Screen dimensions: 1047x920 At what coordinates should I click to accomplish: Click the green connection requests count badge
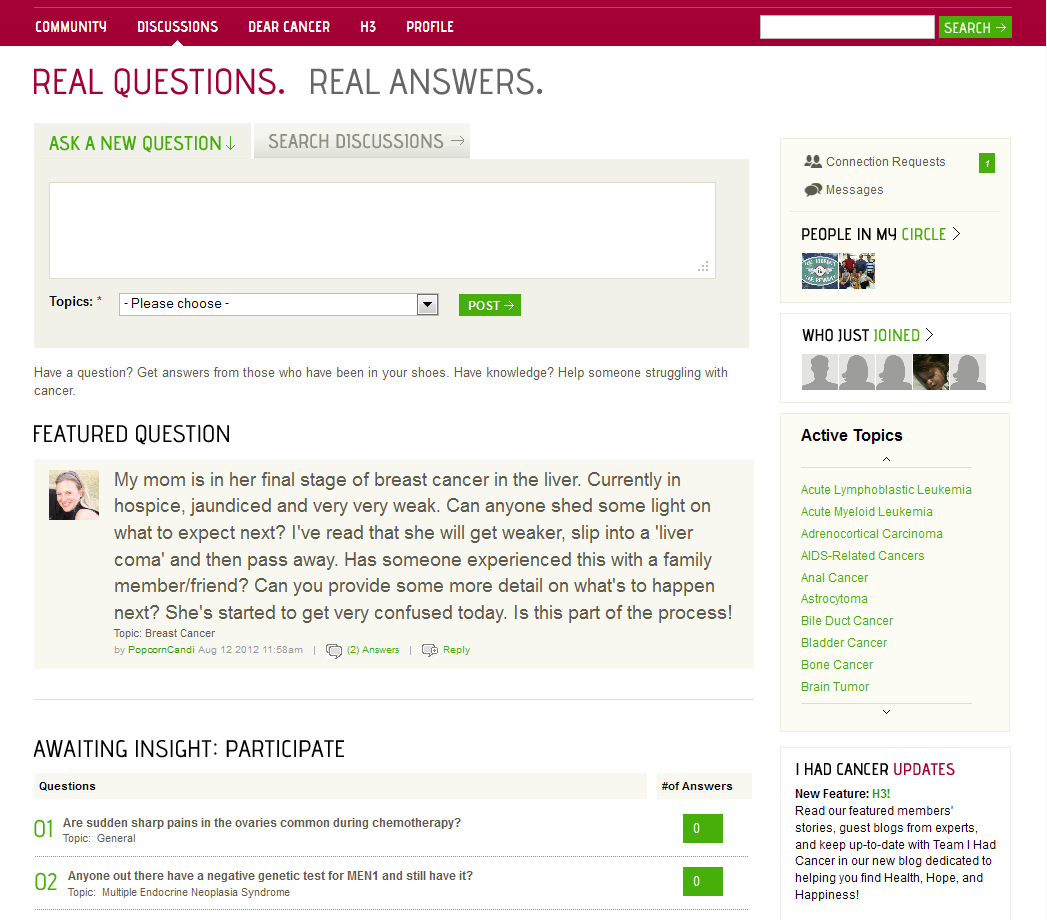pos(986,163)
